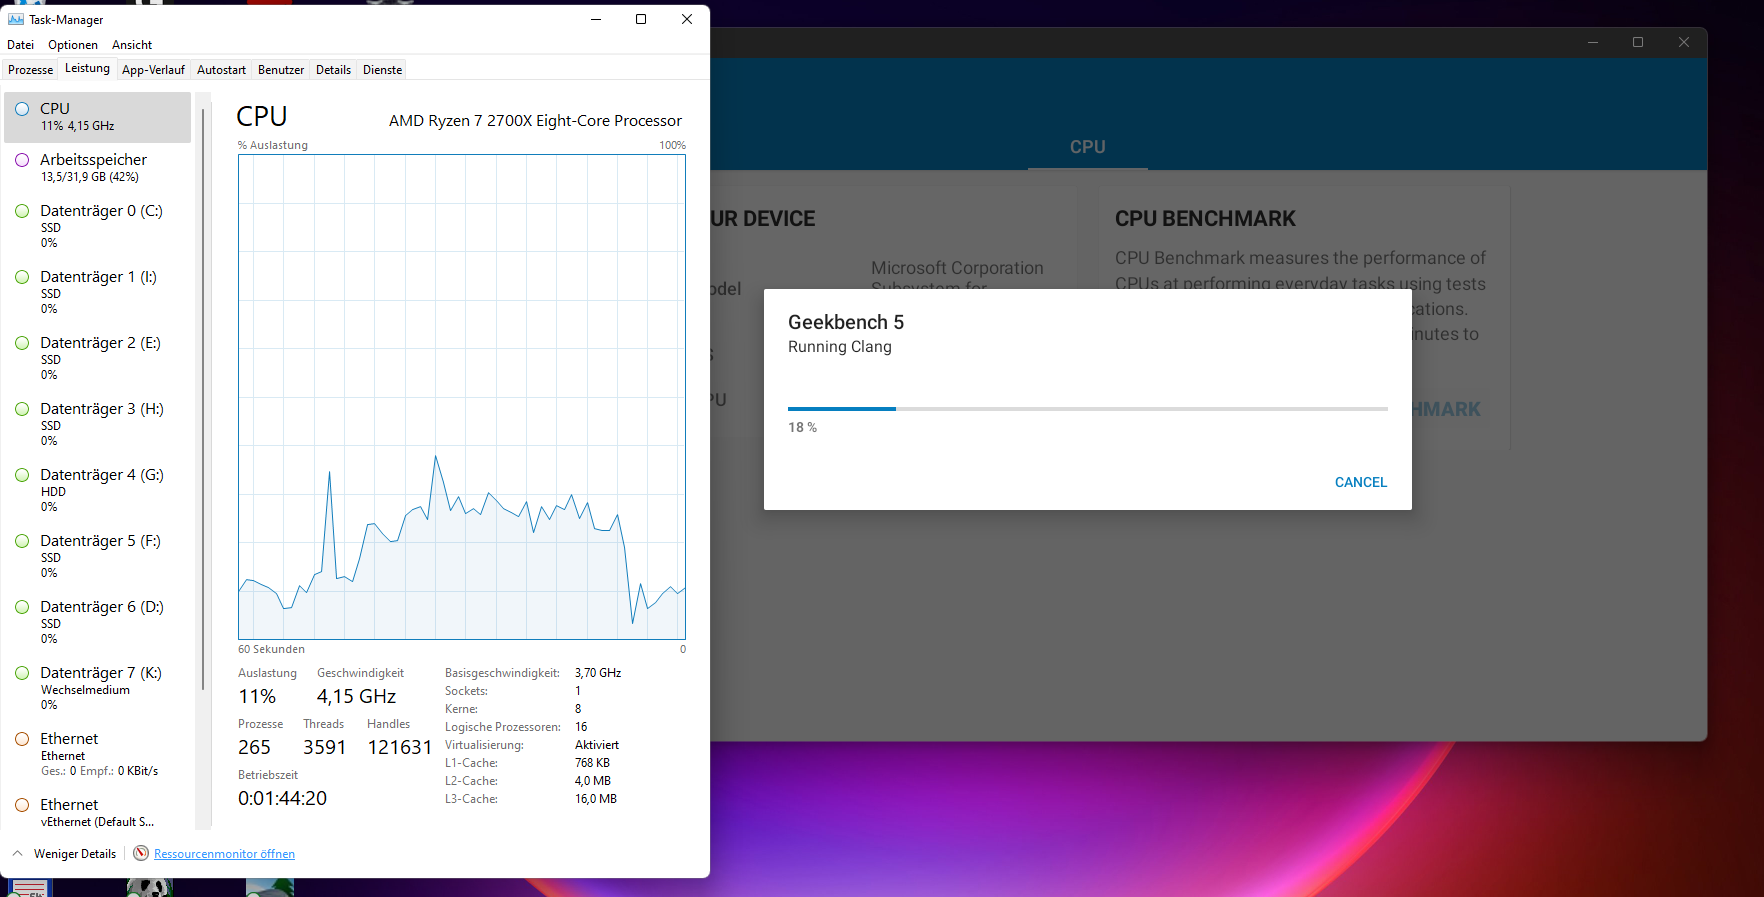1764x897 pixels.
Task: Open the Datei menu
Action: click(20, 45)
